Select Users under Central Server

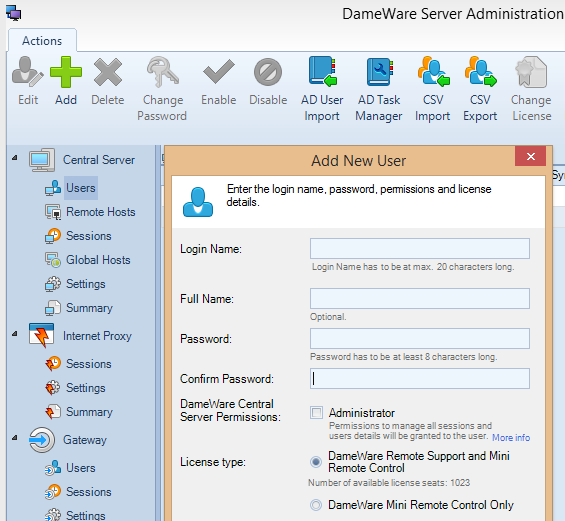[81, 188]
